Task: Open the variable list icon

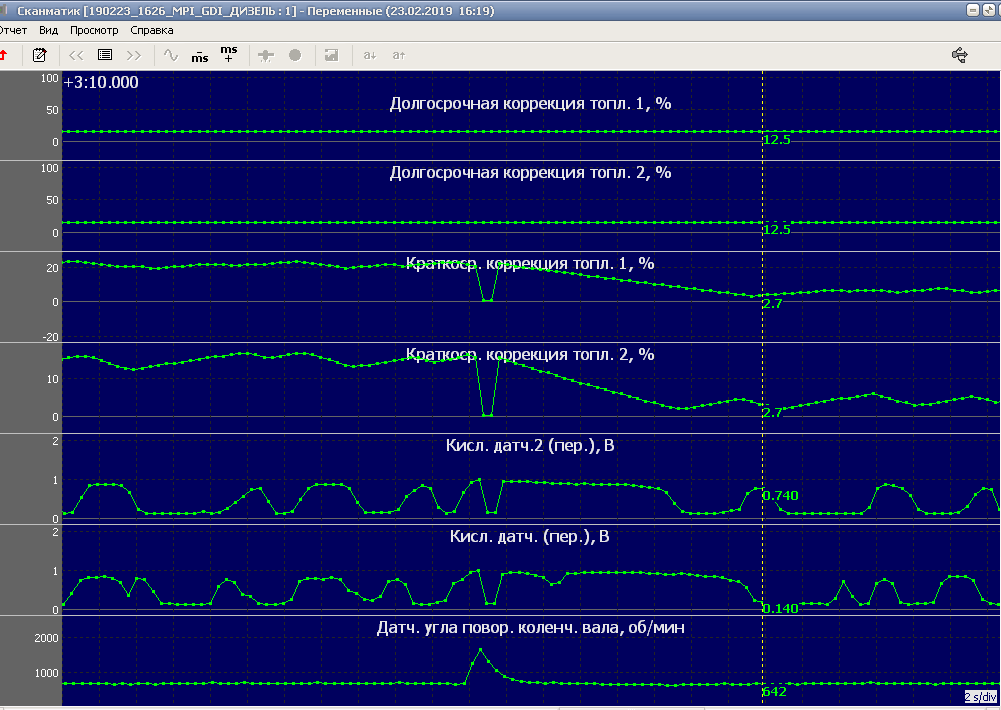Action: tap(104, 55)
